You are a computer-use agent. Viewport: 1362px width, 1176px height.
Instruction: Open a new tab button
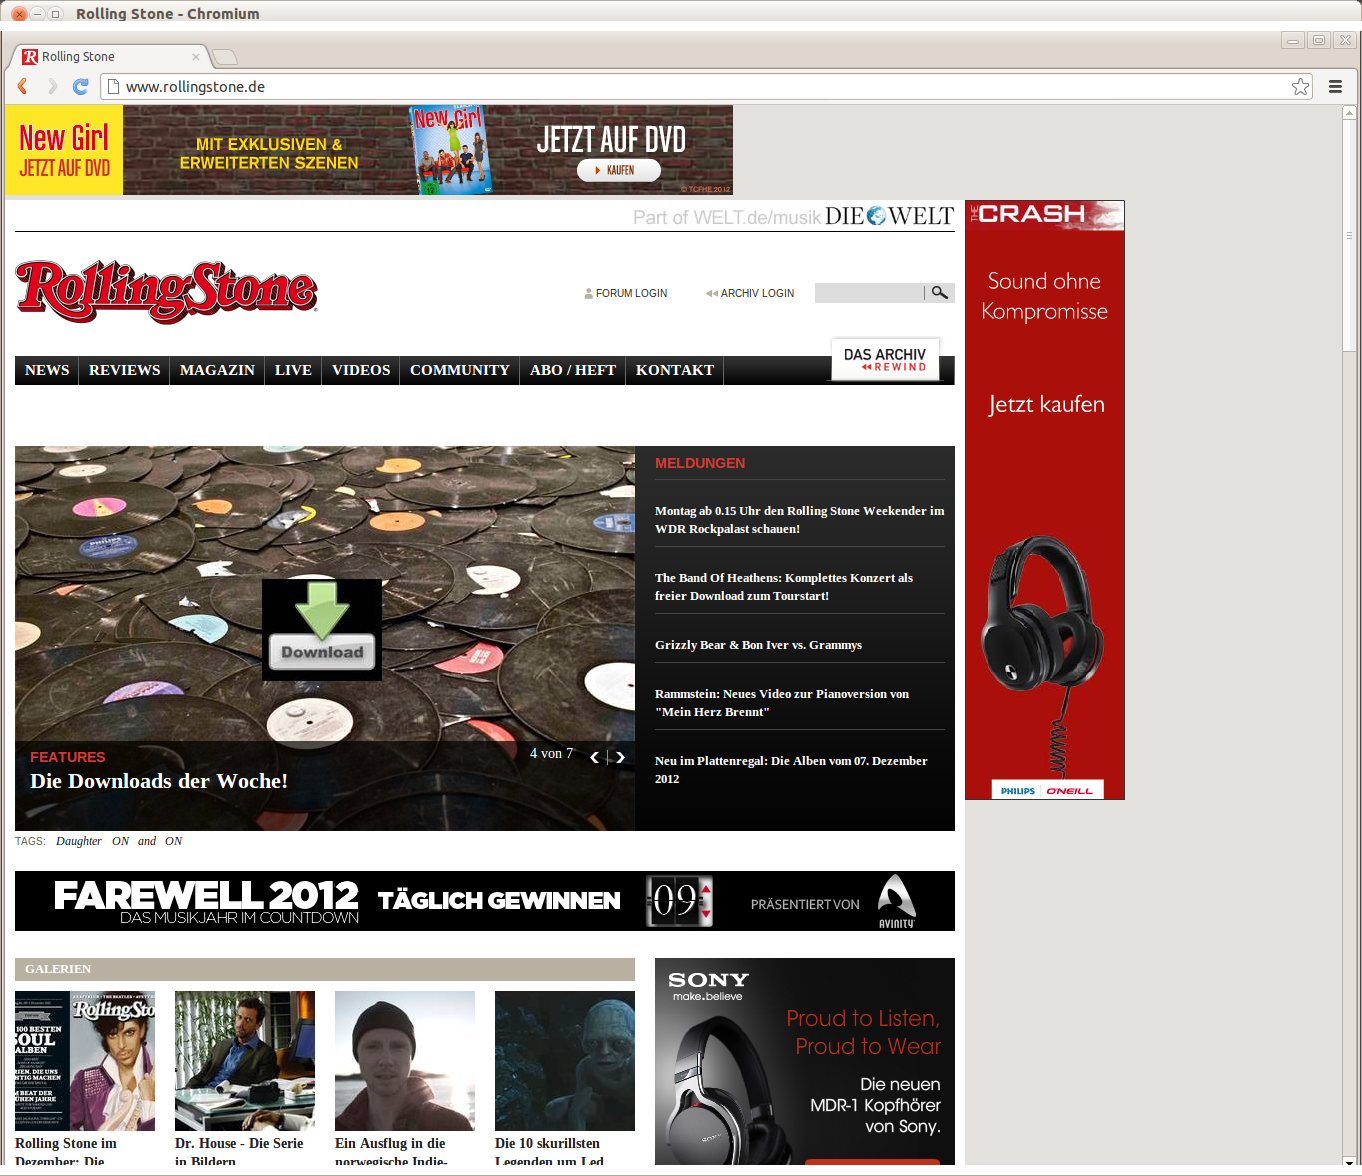225,57
